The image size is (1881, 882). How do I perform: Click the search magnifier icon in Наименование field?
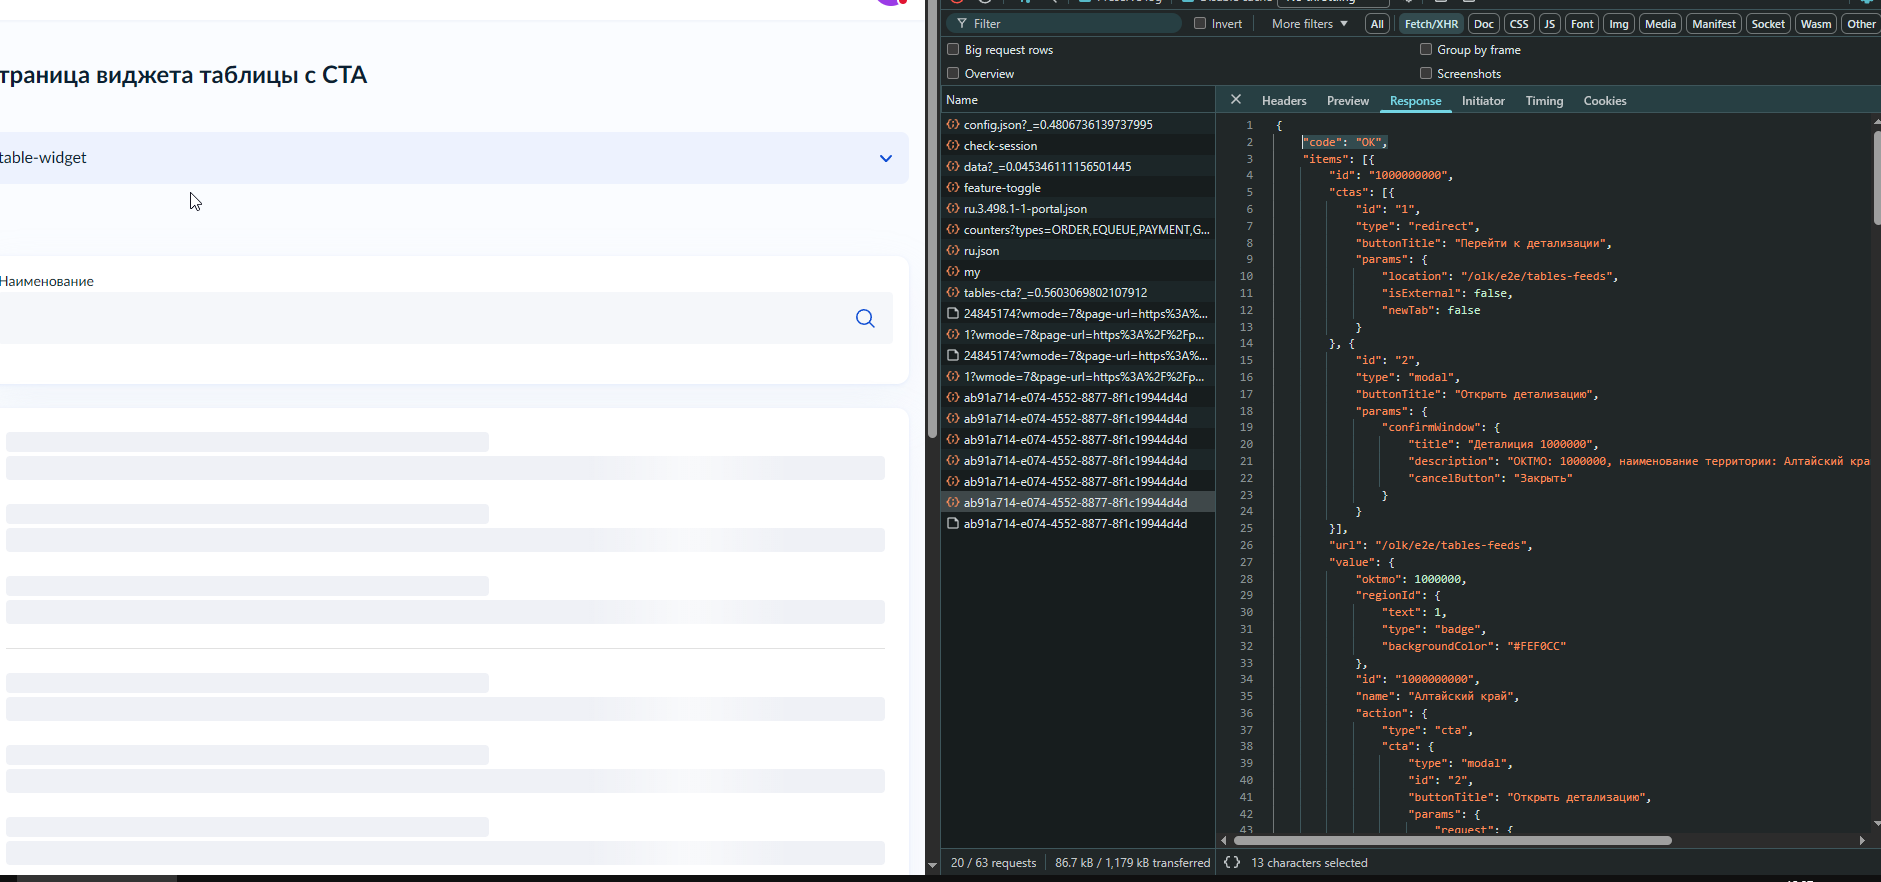pyautogui.click(x=865, y=319)
